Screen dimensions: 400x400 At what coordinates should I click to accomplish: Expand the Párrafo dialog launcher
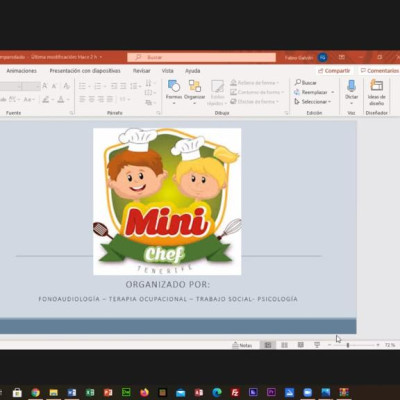tap(158, 113)
